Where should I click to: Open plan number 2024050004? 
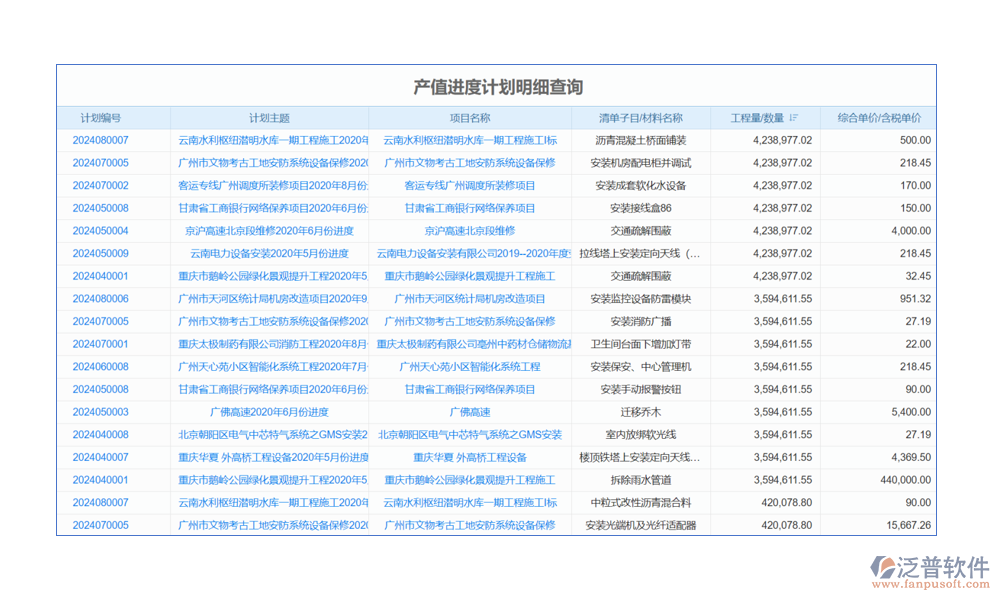coord(101,231)
